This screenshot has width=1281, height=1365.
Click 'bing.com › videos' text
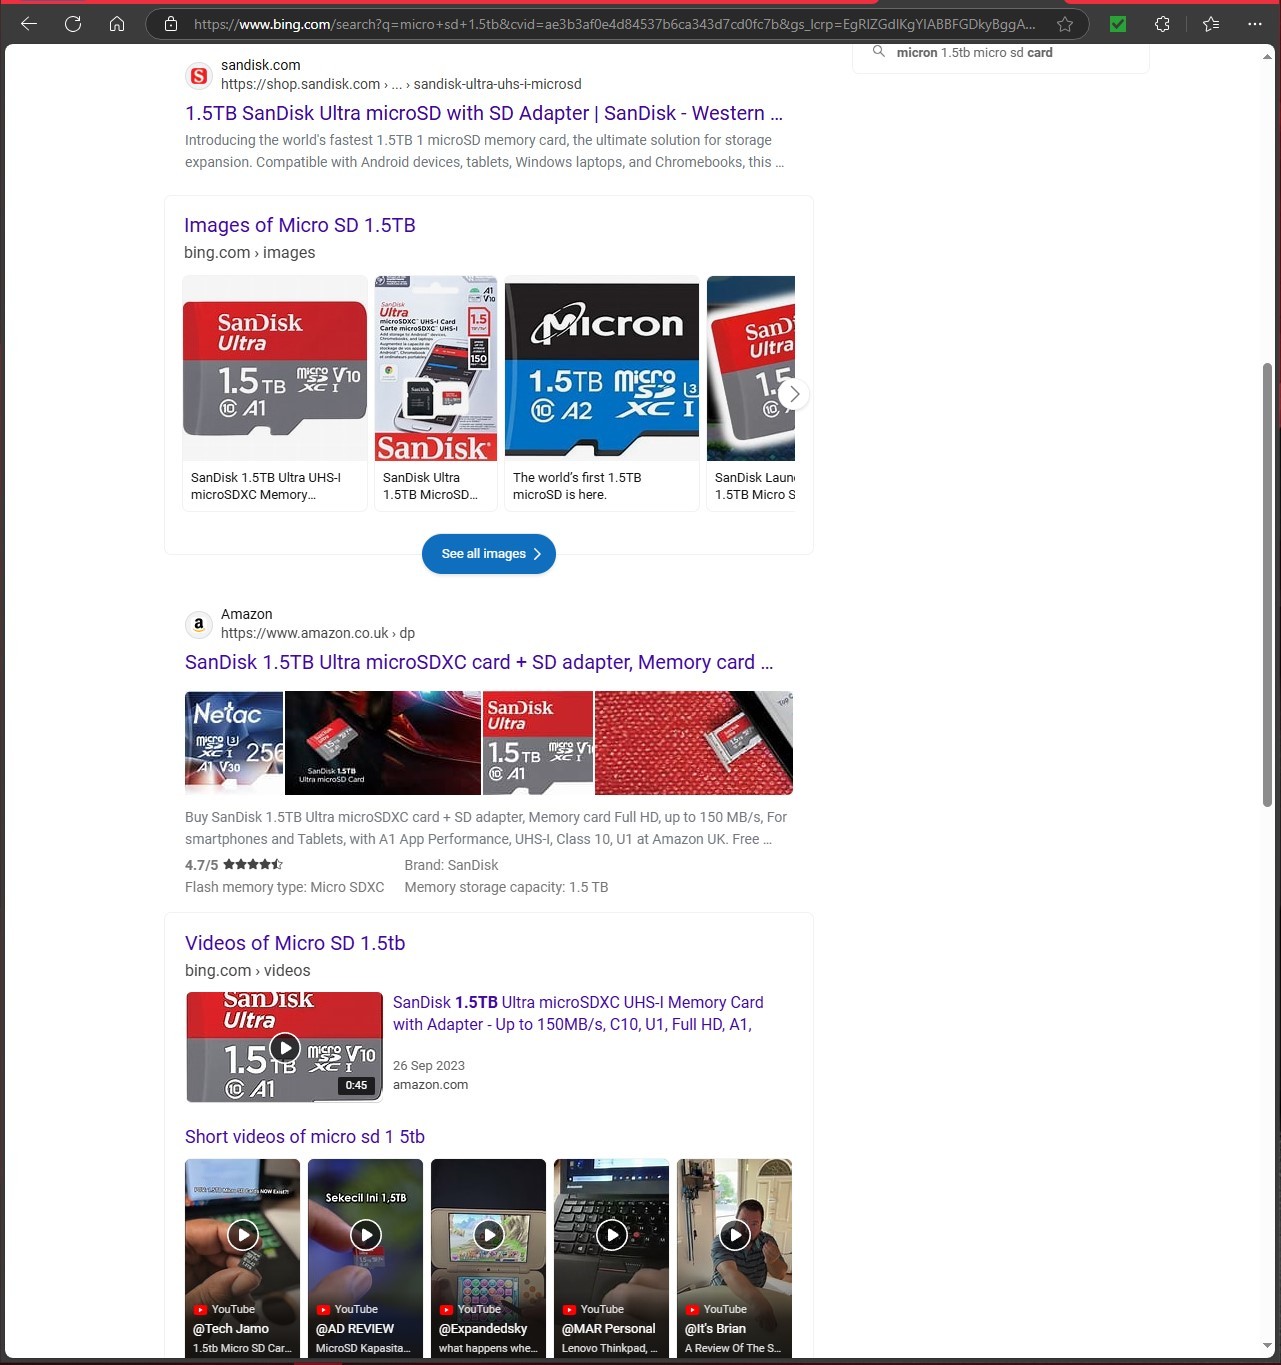pyautogui.click(x=248, y=971)
